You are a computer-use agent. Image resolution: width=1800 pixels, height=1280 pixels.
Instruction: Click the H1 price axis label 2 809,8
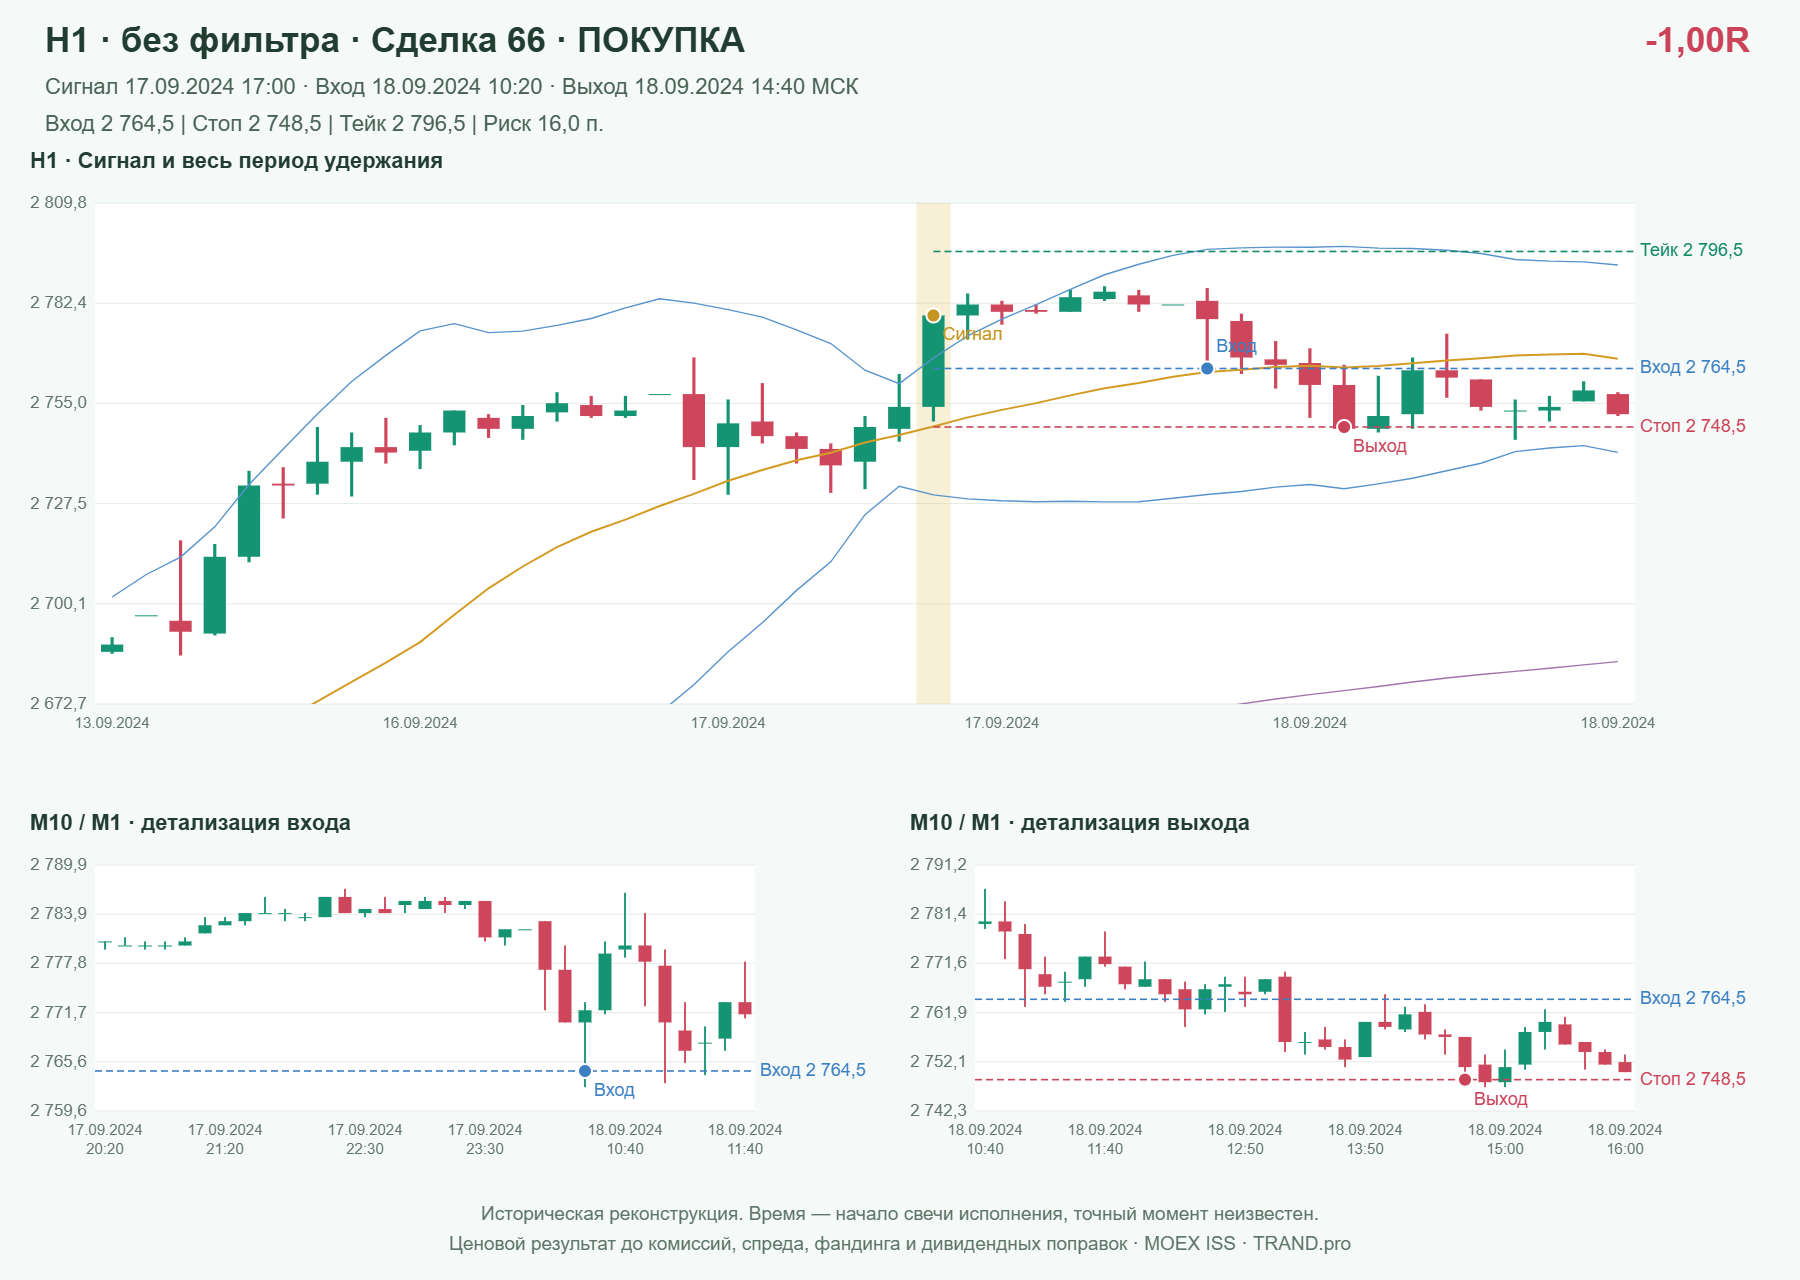coord(58,203)
